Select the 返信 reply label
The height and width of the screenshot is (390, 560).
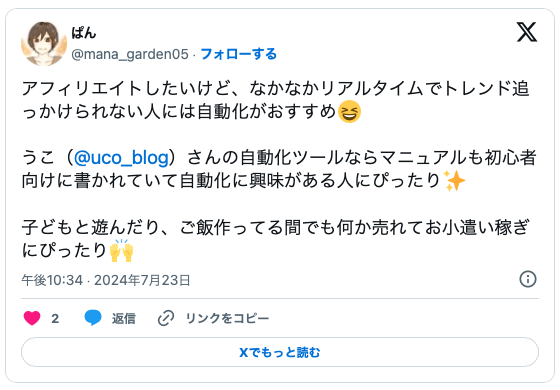[124, 318]
